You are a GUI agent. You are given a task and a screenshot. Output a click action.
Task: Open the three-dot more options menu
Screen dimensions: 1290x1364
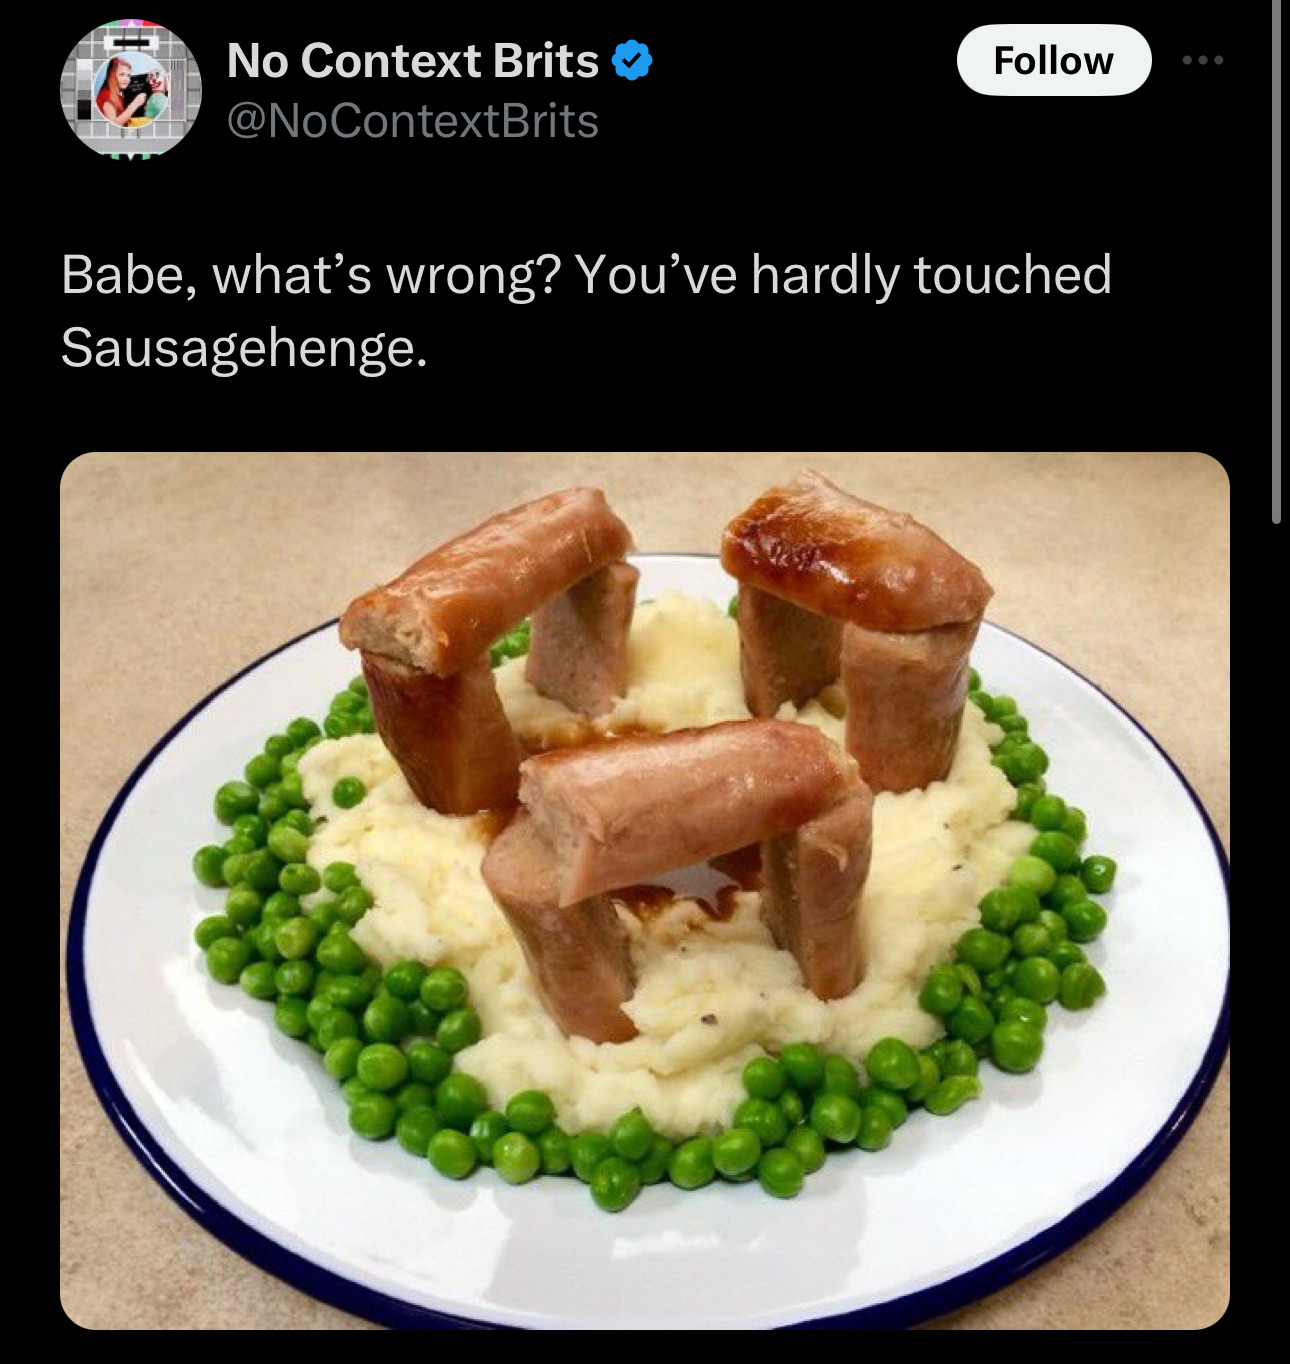pos(1201,61)
